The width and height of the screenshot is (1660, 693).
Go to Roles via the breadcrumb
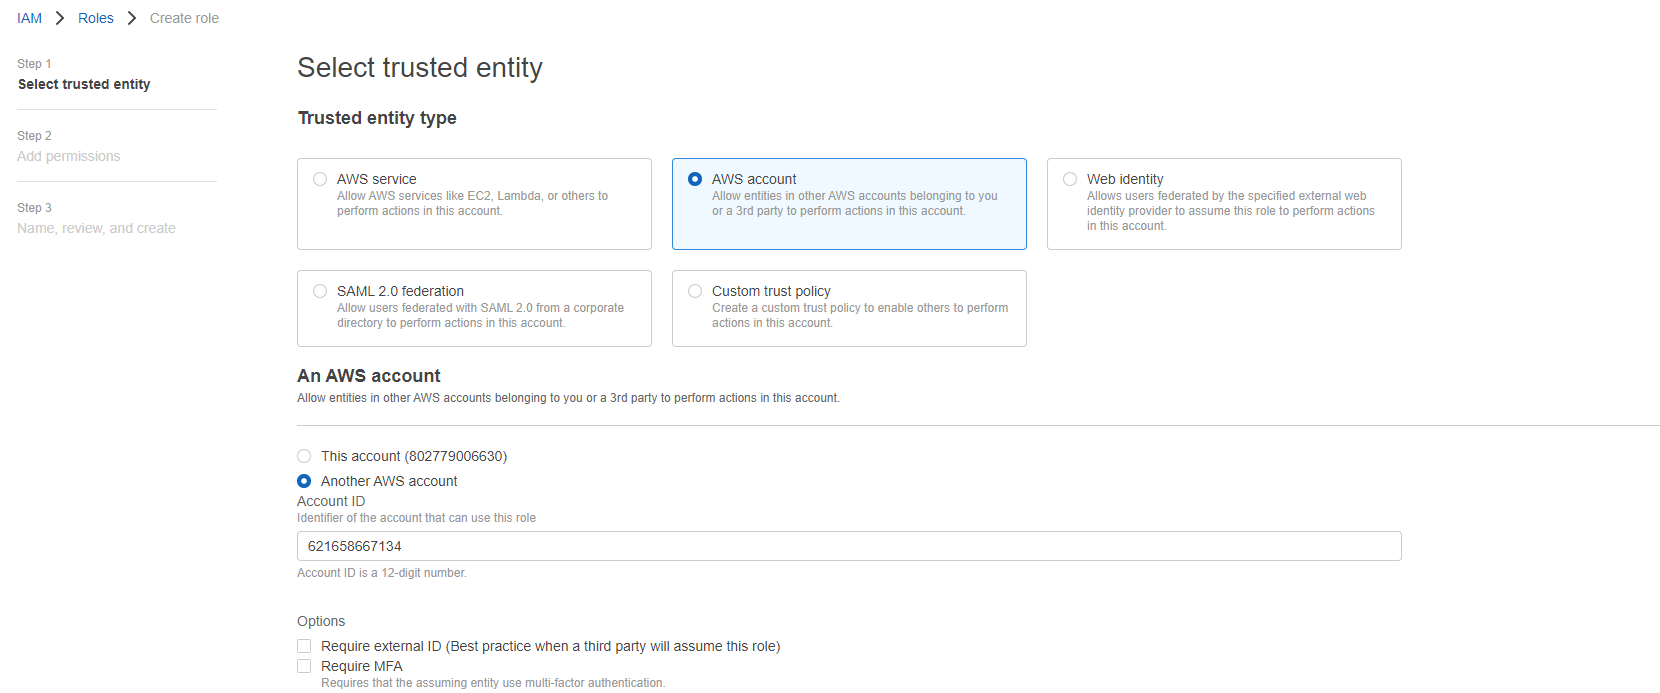[x=96, y=18]
